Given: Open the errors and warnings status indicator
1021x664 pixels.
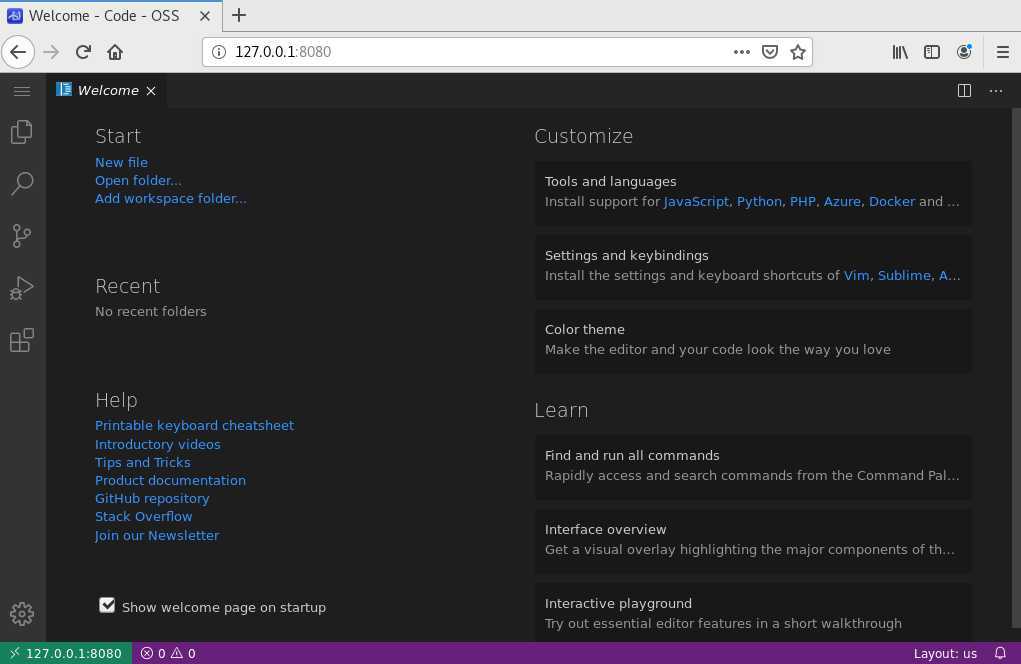Looking at the screenshot, I should pyautogui.click(x=168, y=653).
